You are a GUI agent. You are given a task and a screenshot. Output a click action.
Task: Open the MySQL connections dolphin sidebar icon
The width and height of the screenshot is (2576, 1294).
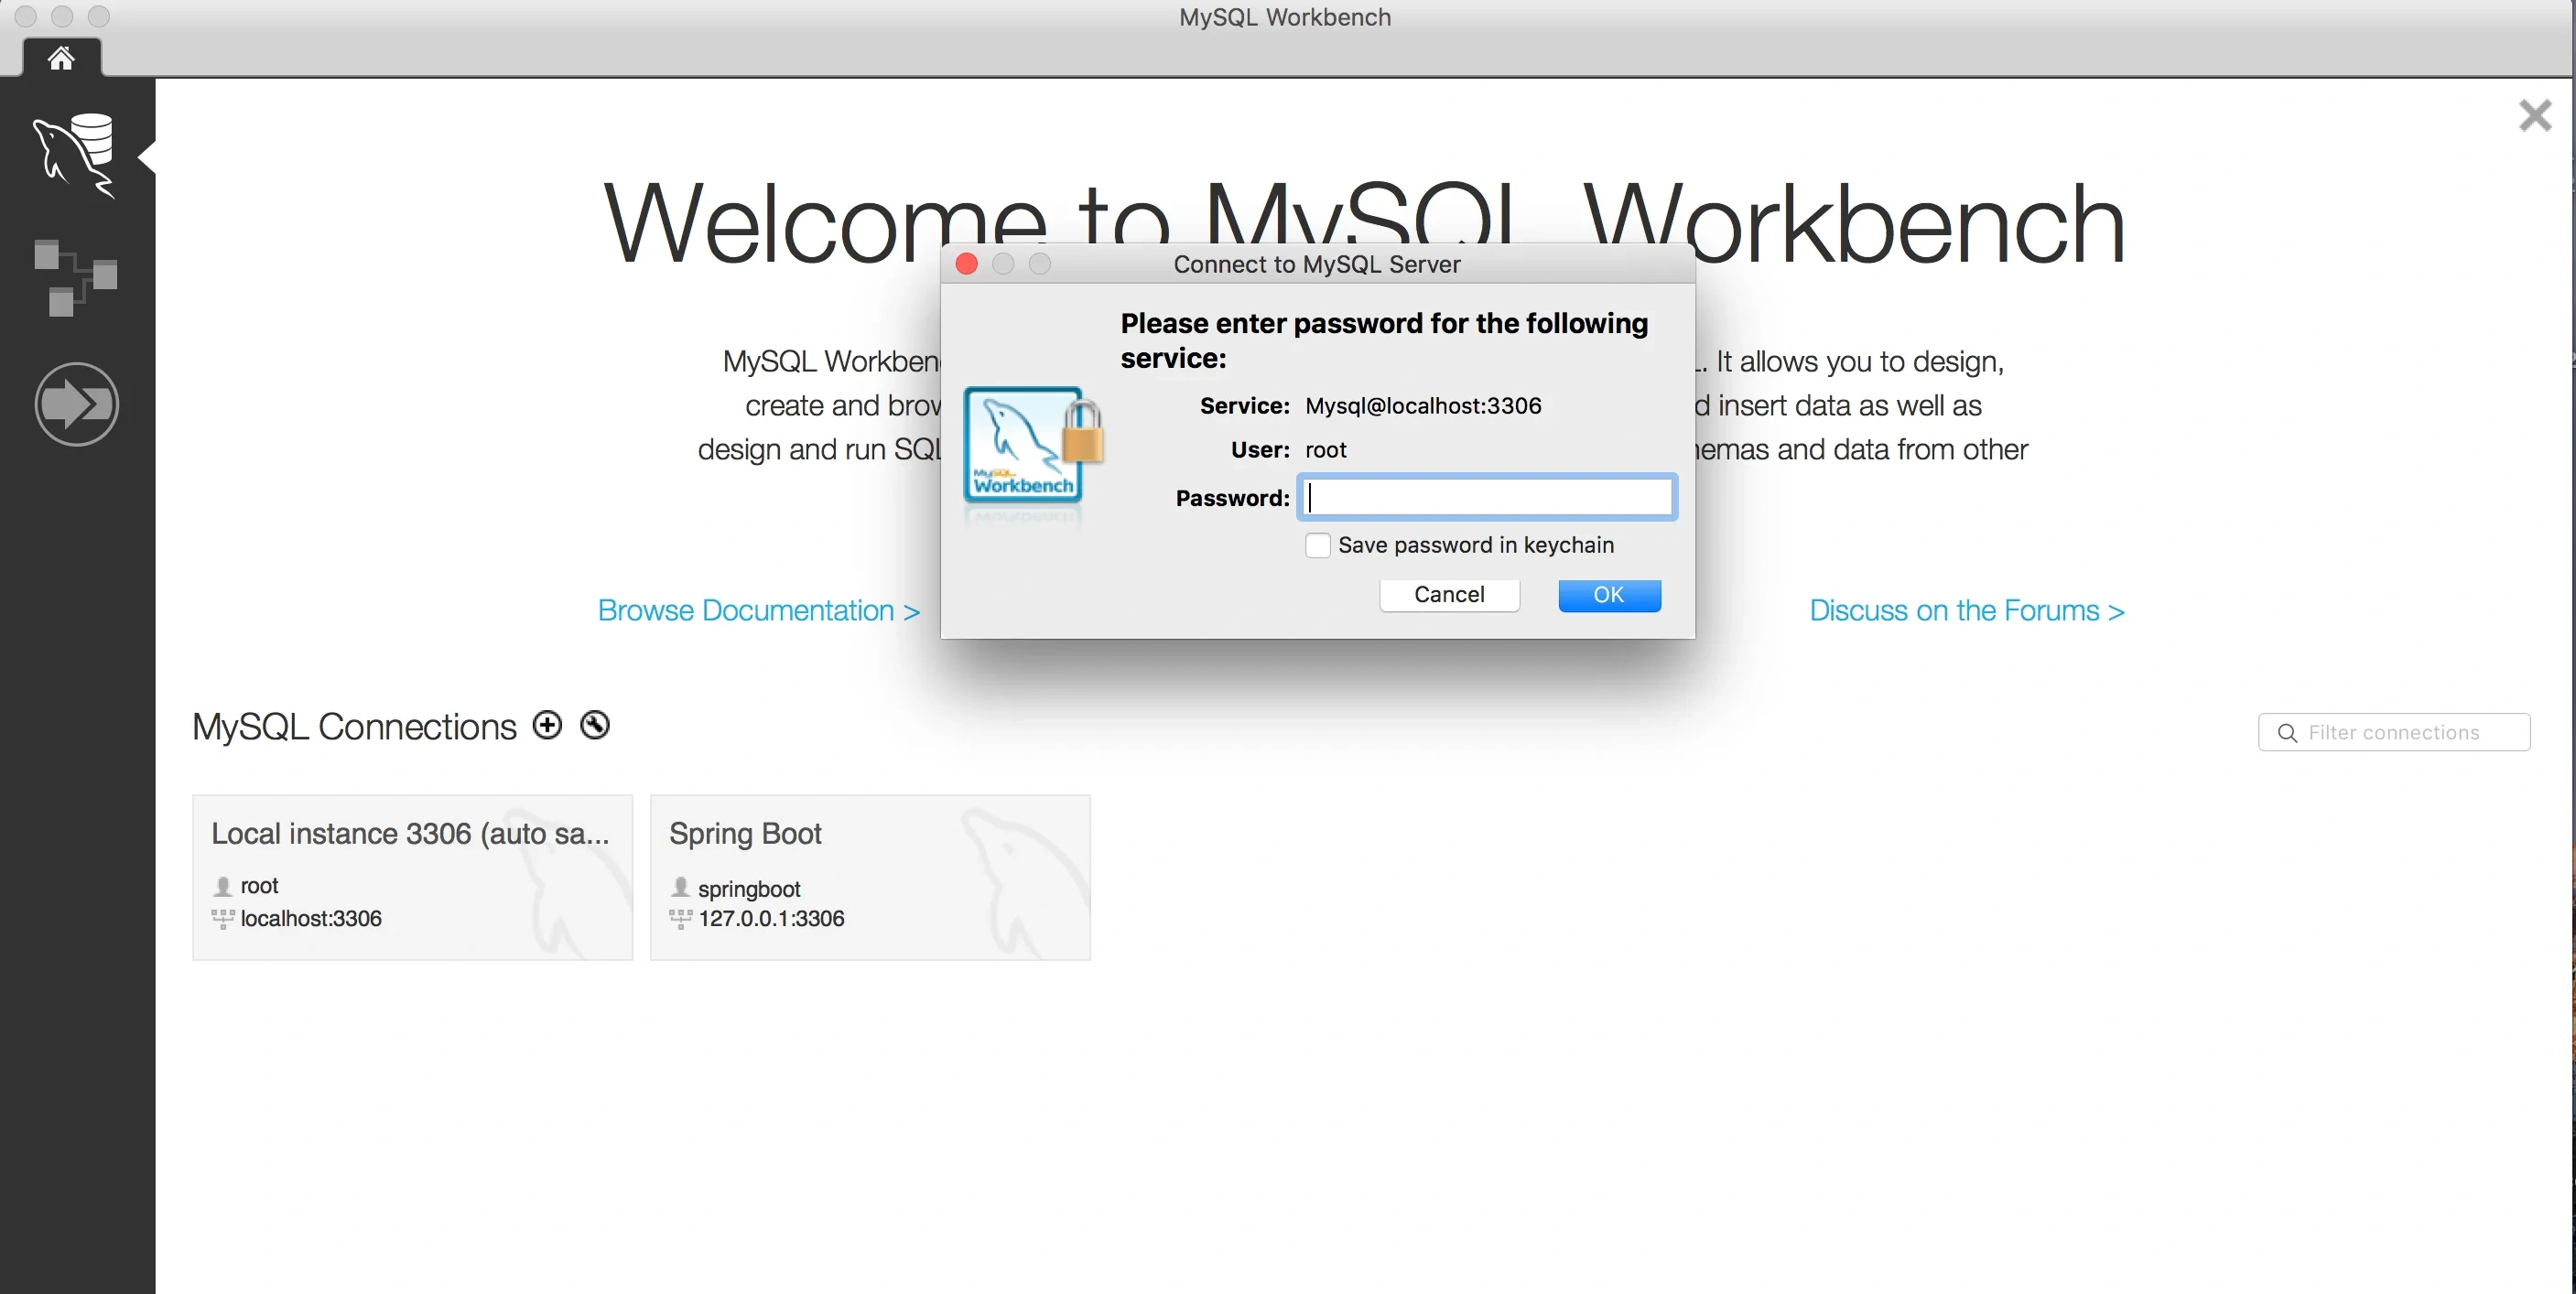75,156
